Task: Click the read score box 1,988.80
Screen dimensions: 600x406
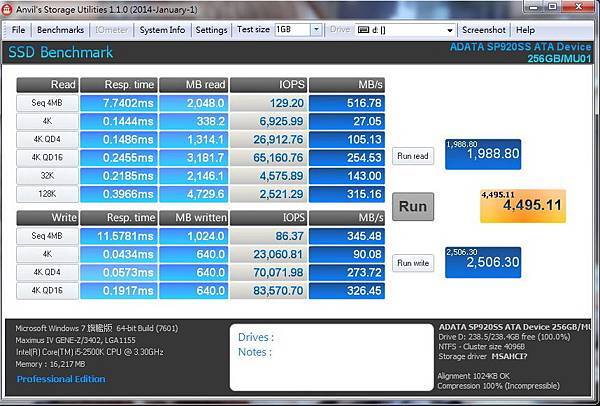Action: tap(483, 154)
